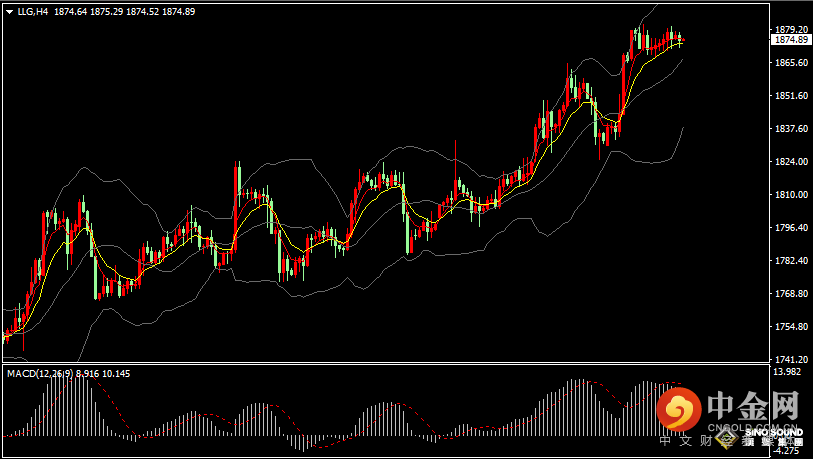Click the OHLC price values in header

[123, 12]
